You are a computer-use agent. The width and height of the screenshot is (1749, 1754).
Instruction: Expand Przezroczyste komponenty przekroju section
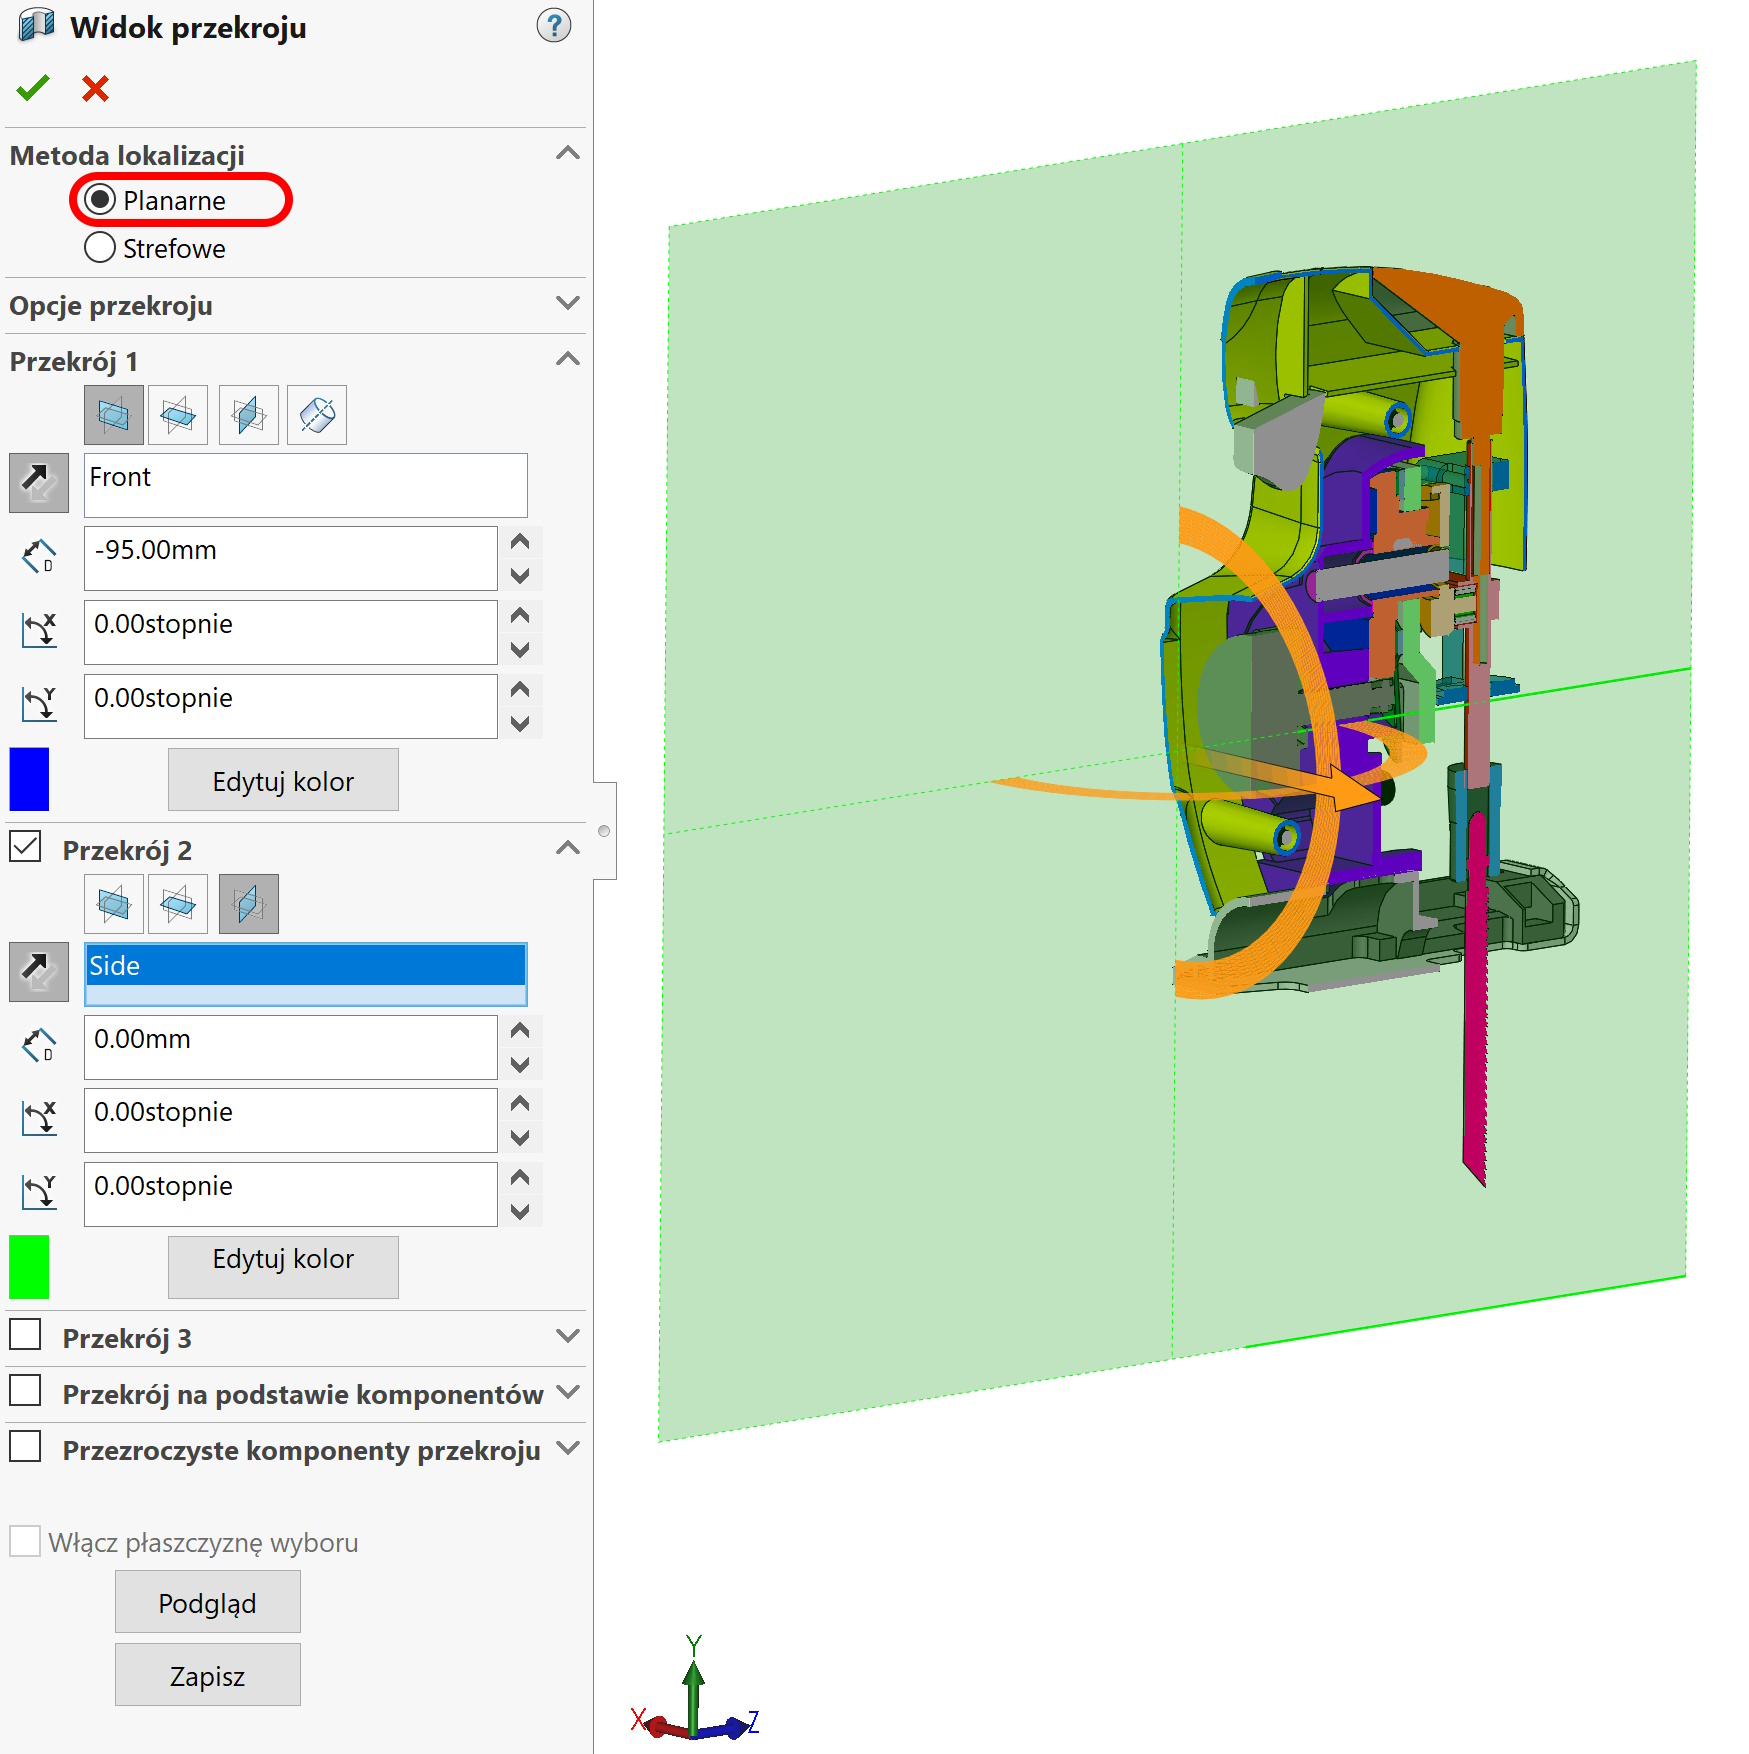pyautogui.click(x=568, y=1448)
